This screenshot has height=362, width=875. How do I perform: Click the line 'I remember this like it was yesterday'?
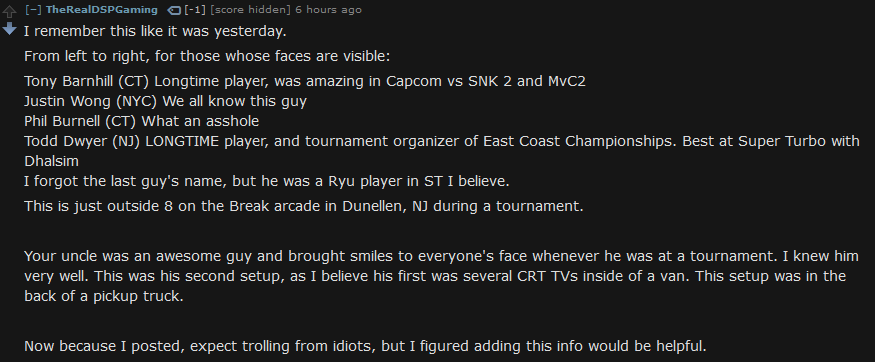pyautogui.click(x=155, y=31)
